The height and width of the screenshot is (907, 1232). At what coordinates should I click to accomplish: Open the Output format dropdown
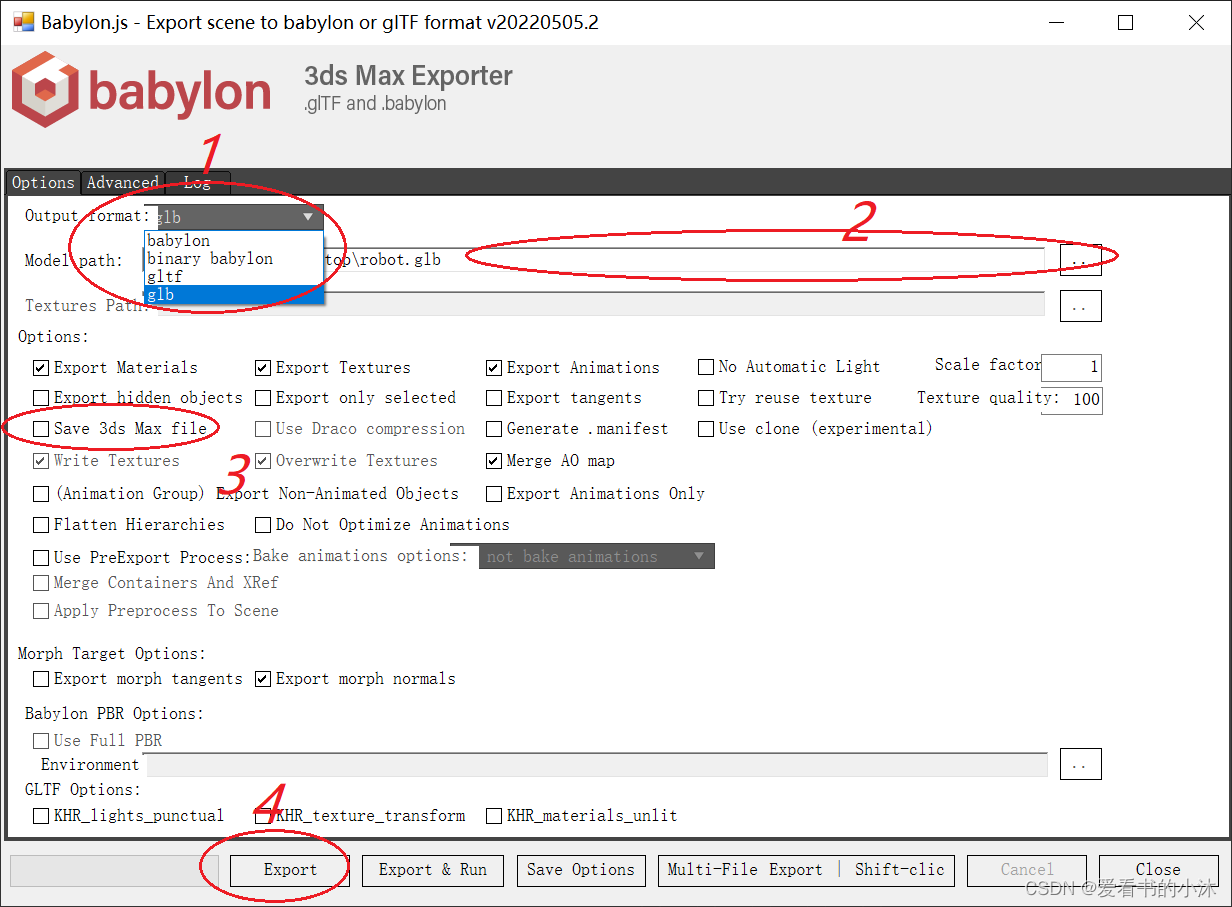pos(236,217)
